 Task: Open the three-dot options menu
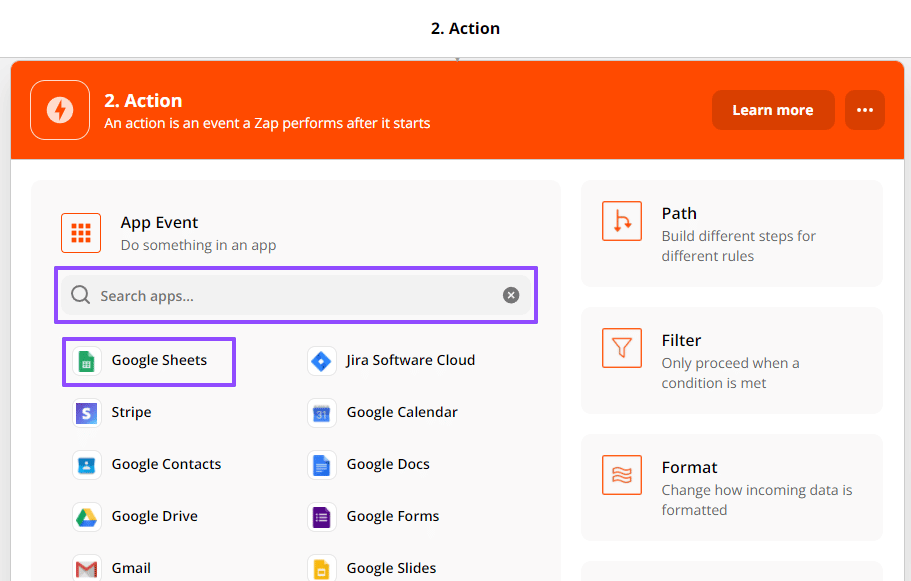864,110
